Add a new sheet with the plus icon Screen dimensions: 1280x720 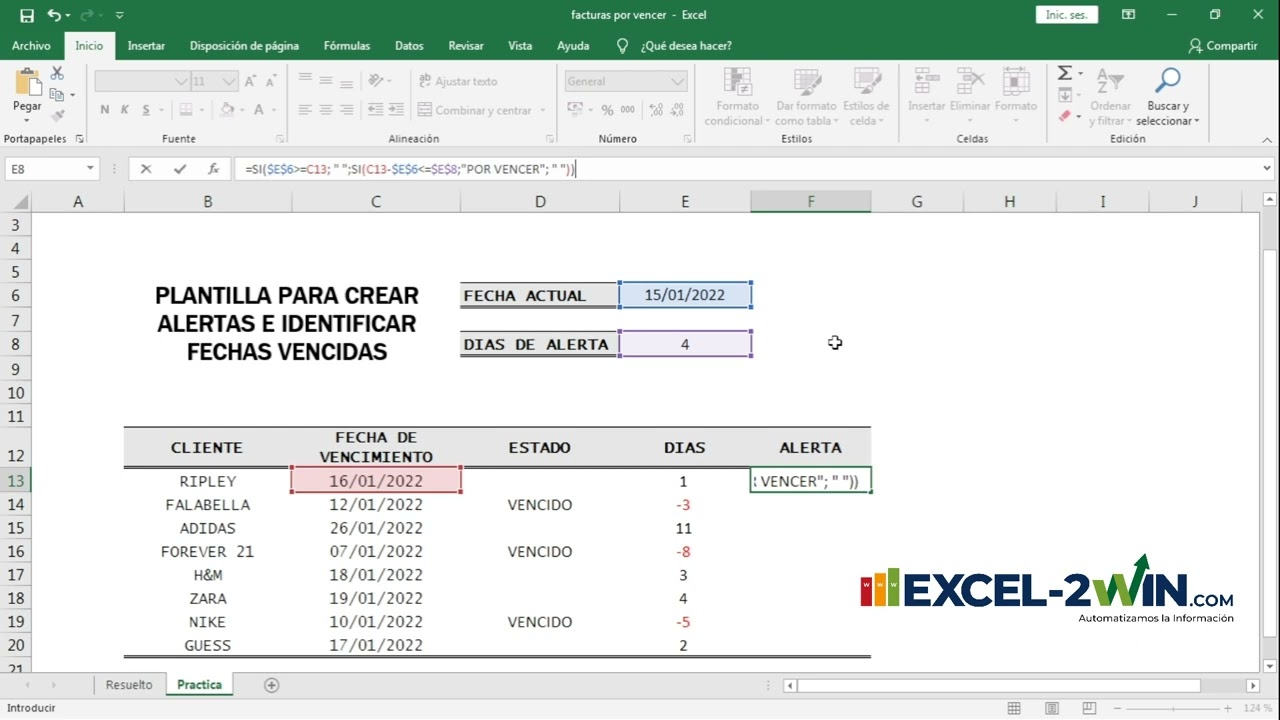click(271, 685)
